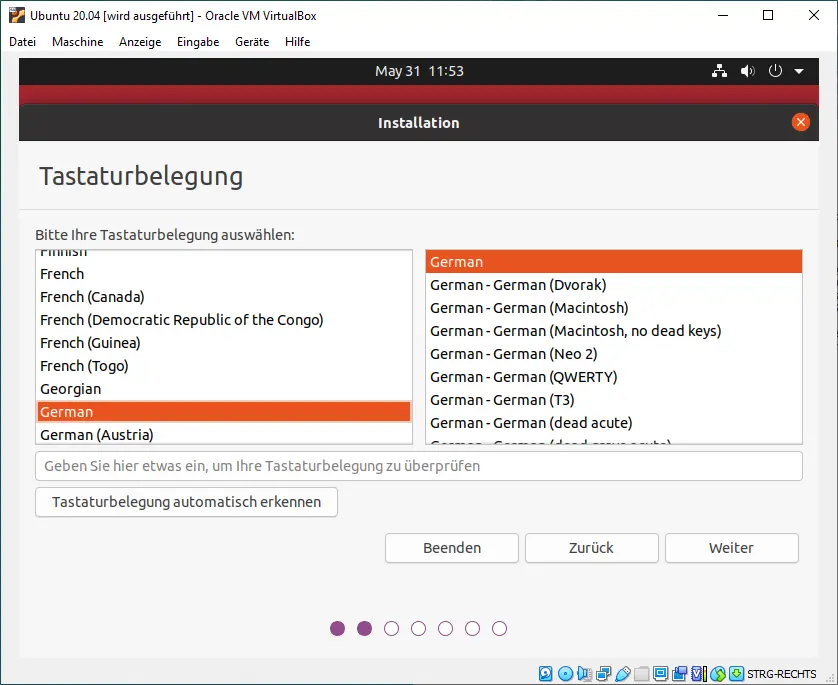Expand the Ubuntu system menu arrow

tap(799, 71)
